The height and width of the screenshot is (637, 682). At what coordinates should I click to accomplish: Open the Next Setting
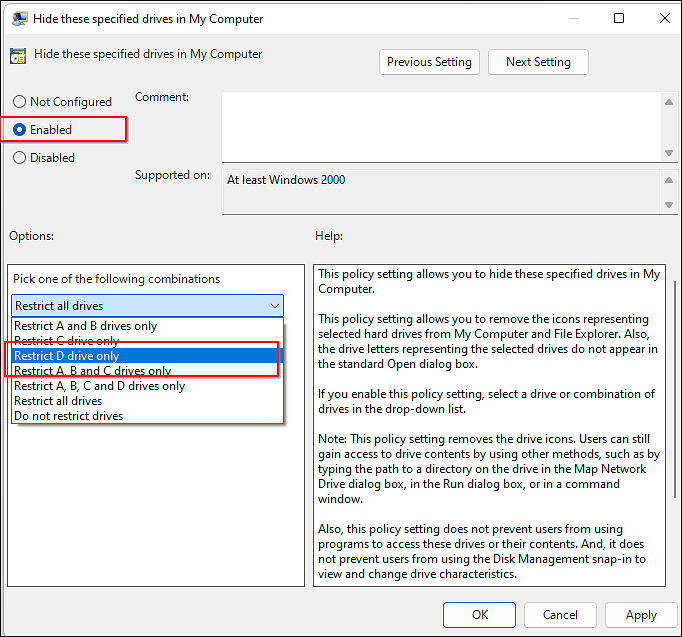point(538,62)
